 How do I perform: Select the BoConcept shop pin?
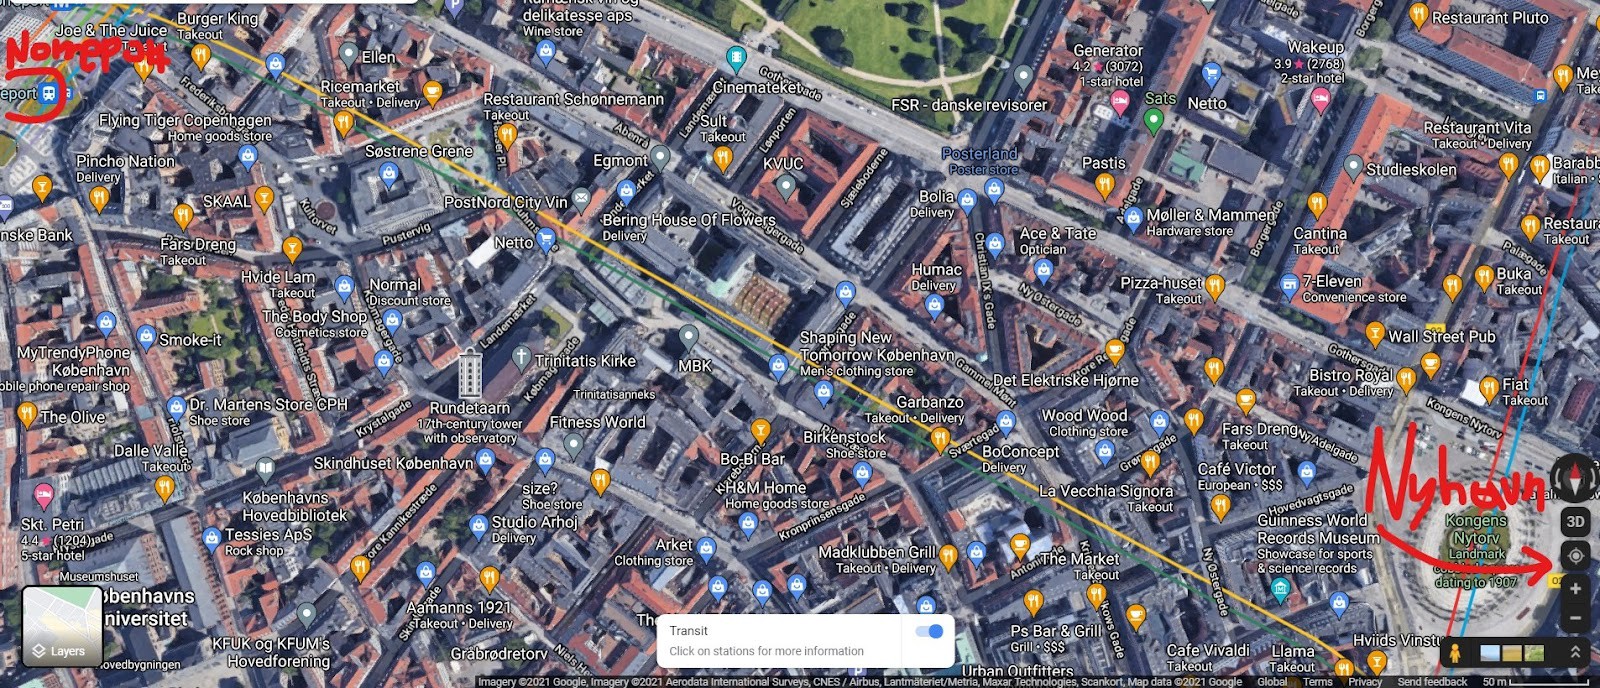point(1005,422)
